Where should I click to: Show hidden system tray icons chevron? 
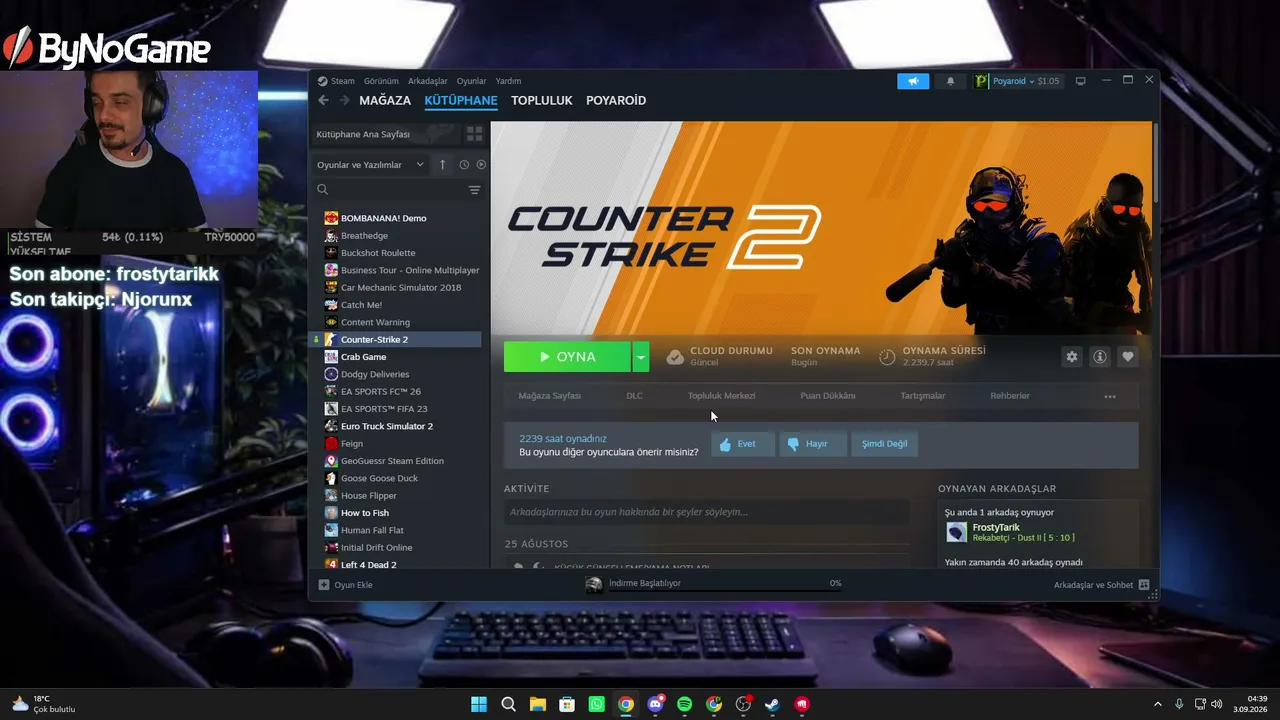(1158, 704)
